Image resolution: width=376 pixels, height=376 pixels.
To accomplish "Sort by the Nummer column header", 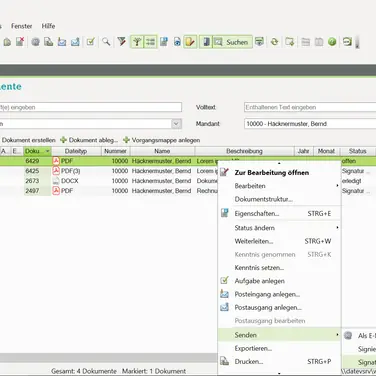I will (115, 151).
